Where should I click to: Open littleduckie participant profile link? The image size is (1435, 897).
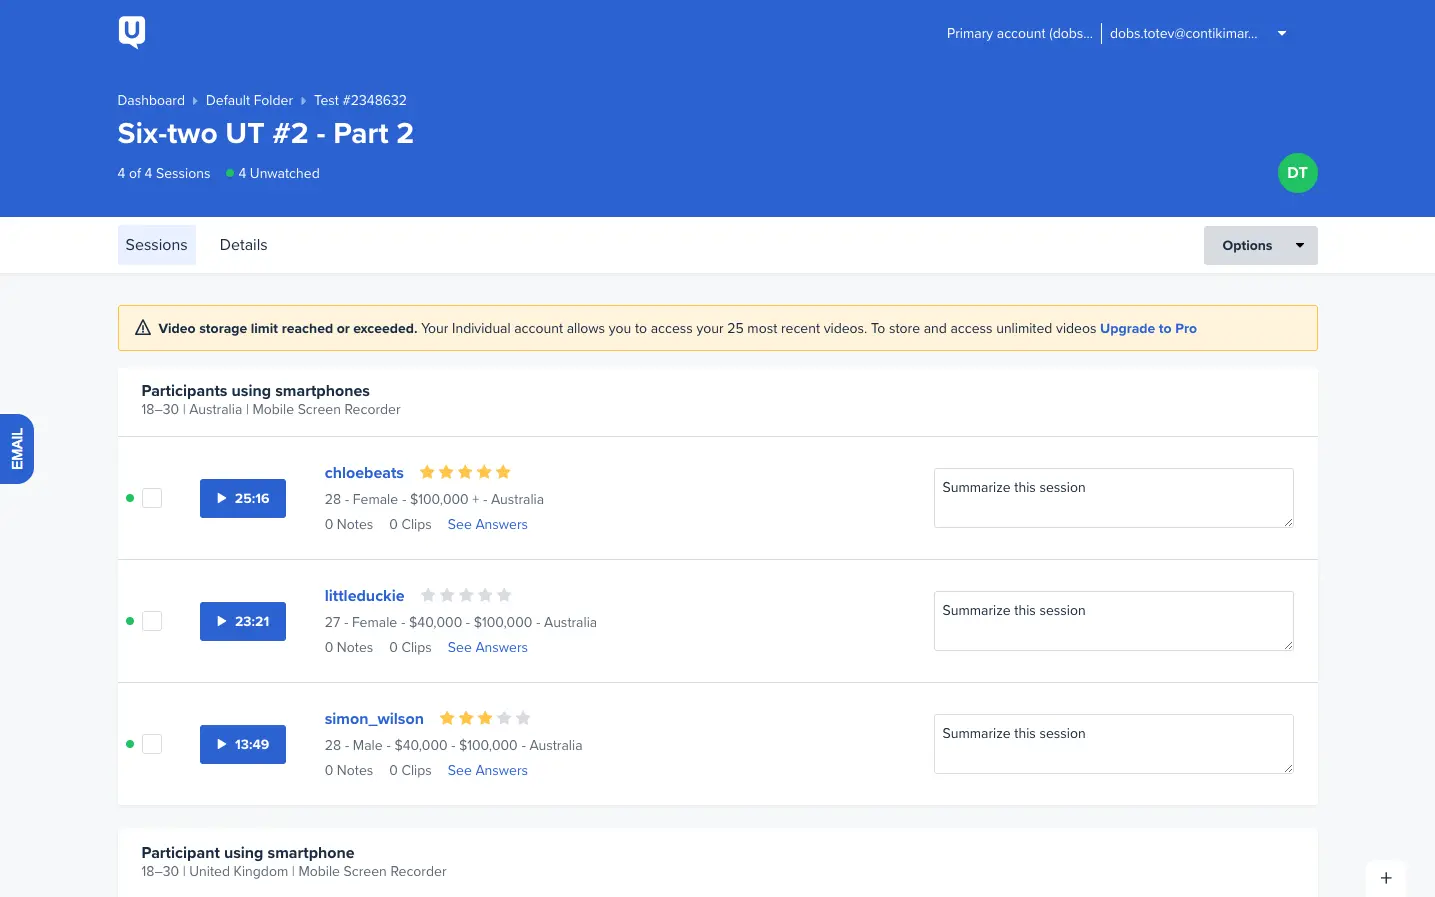click(x=364, y=596)
